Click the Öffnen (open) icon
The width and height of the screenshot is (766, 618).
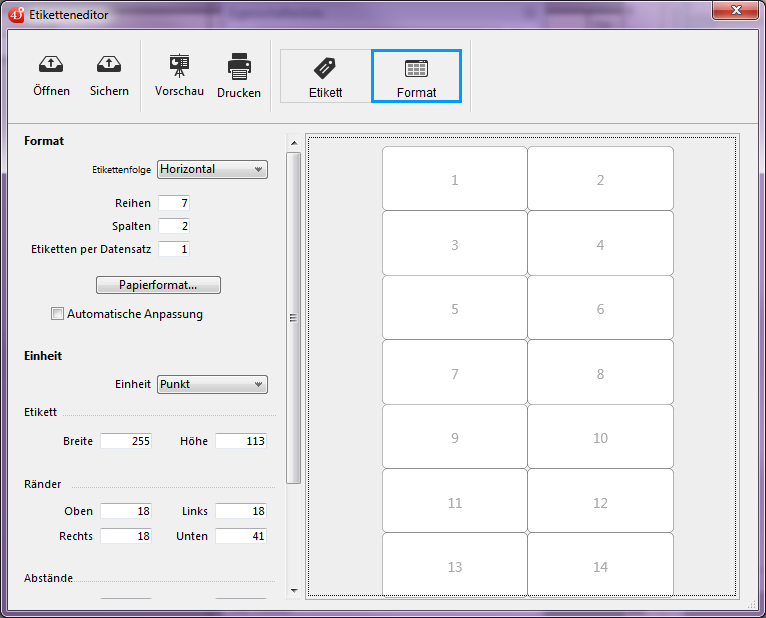[x=51, y=66]
